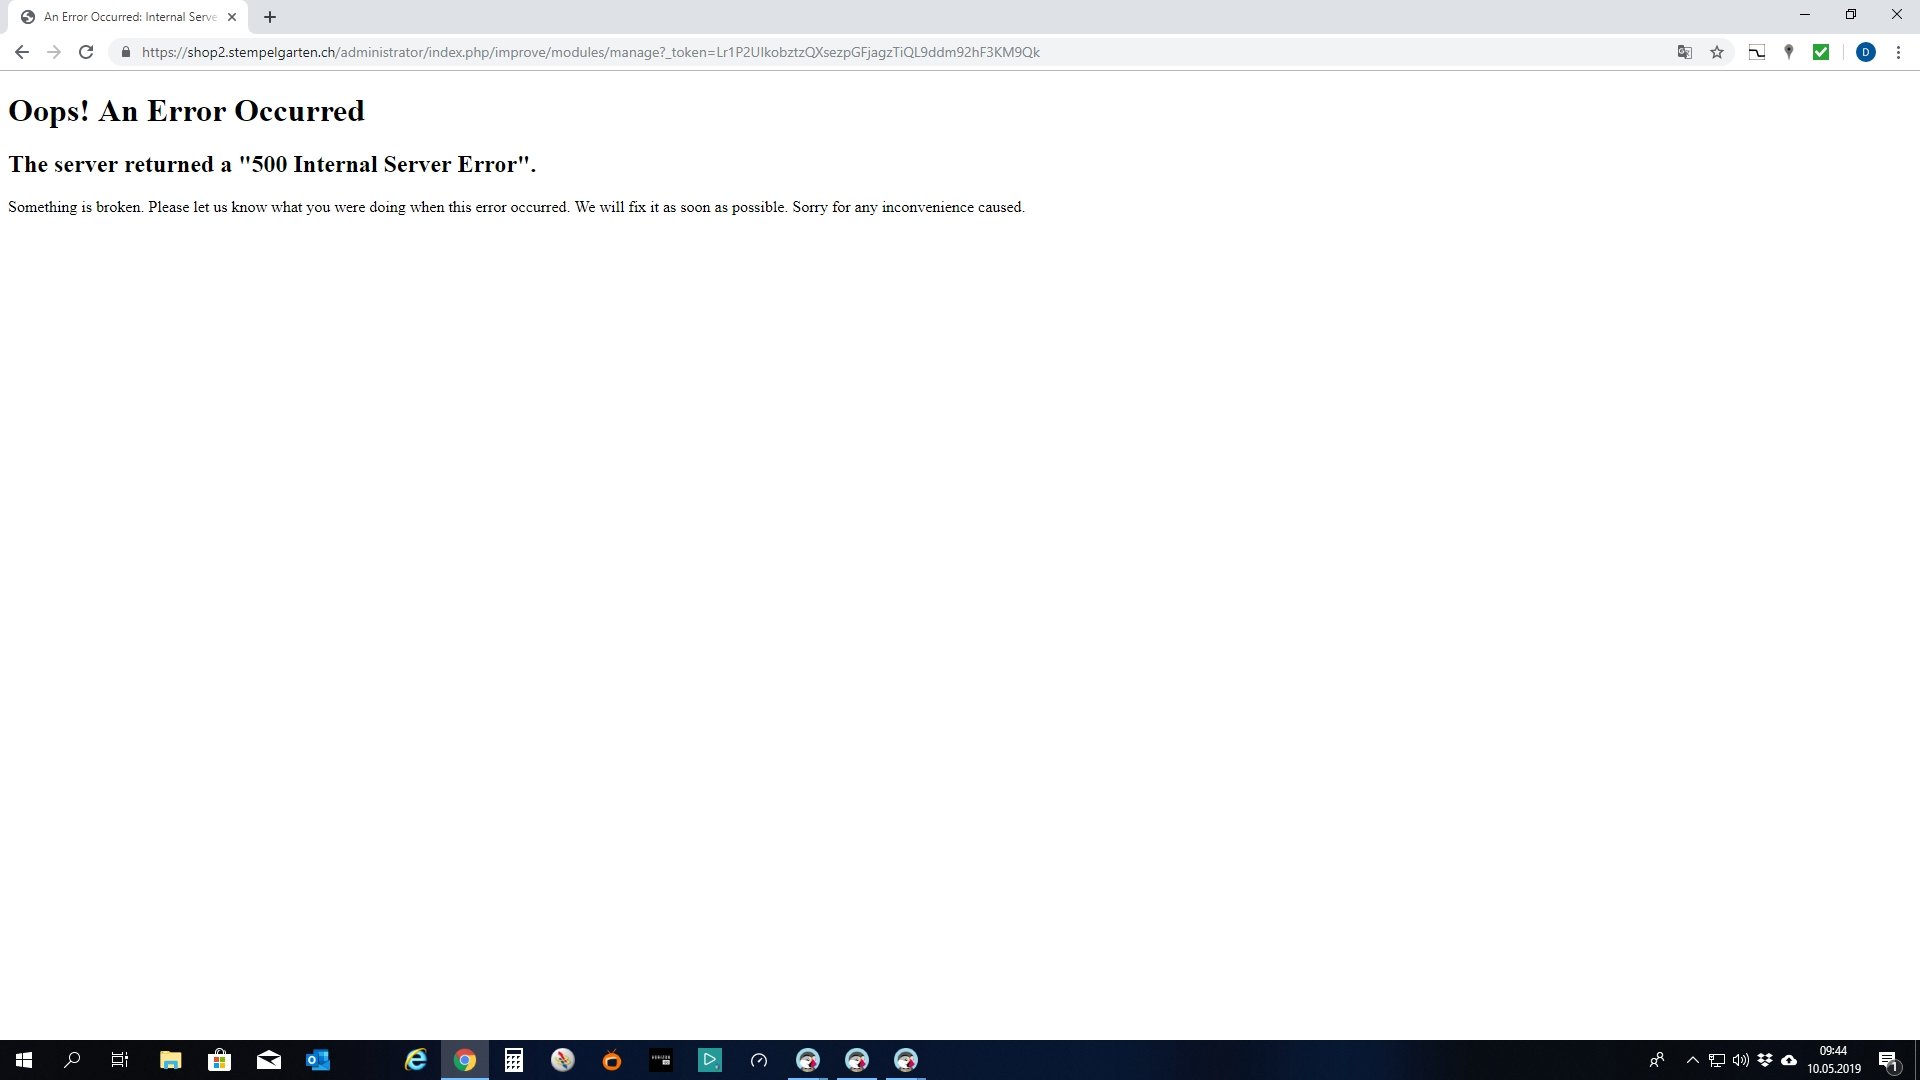The width and height of the screenshot is (1920, 1080).
Task: Click the green checkmark extension icon
Action: point(1821,52)
